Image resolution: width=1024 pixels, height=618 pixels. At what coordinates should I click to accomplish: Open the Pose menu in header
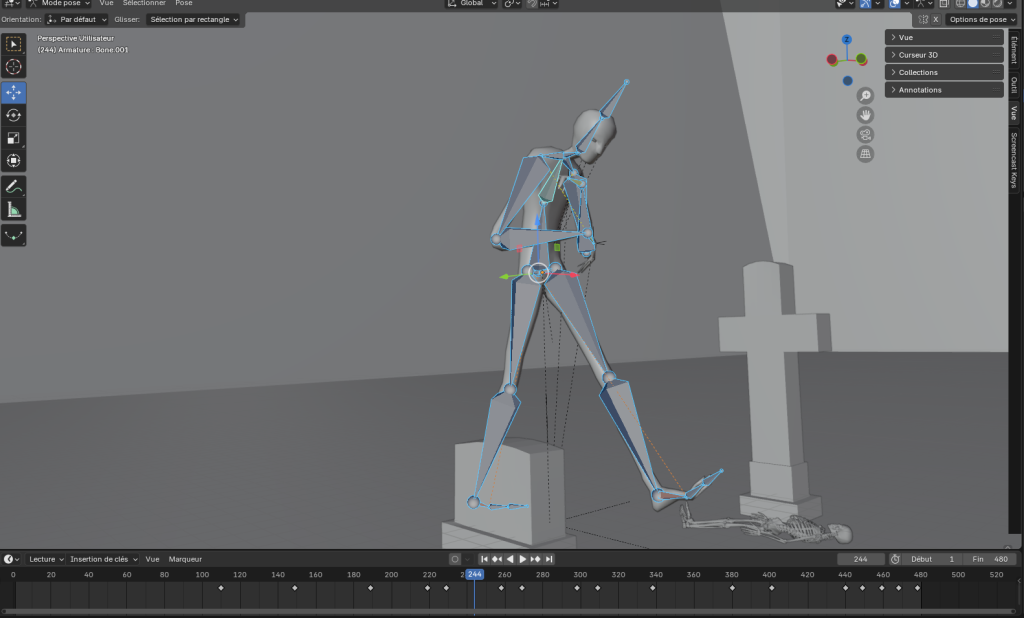[x=184, y=3]
